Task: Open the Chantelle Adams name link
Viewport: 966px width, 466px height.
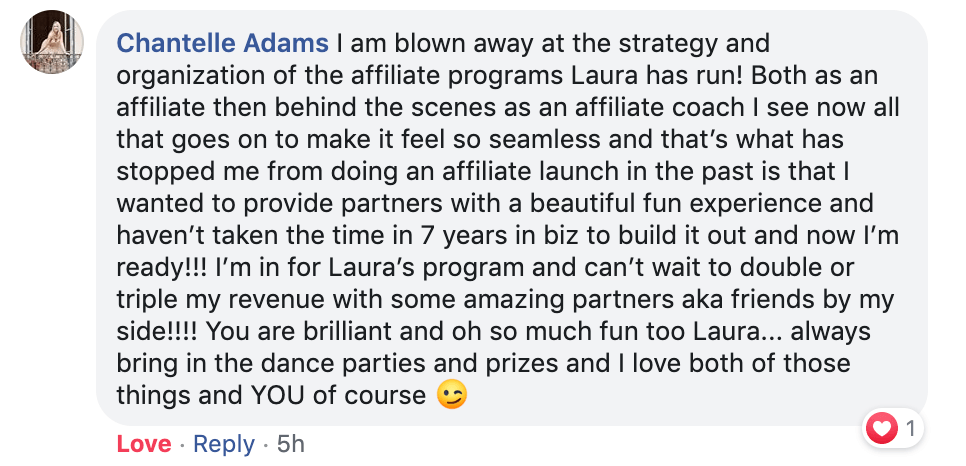Action: coord(222,44)
